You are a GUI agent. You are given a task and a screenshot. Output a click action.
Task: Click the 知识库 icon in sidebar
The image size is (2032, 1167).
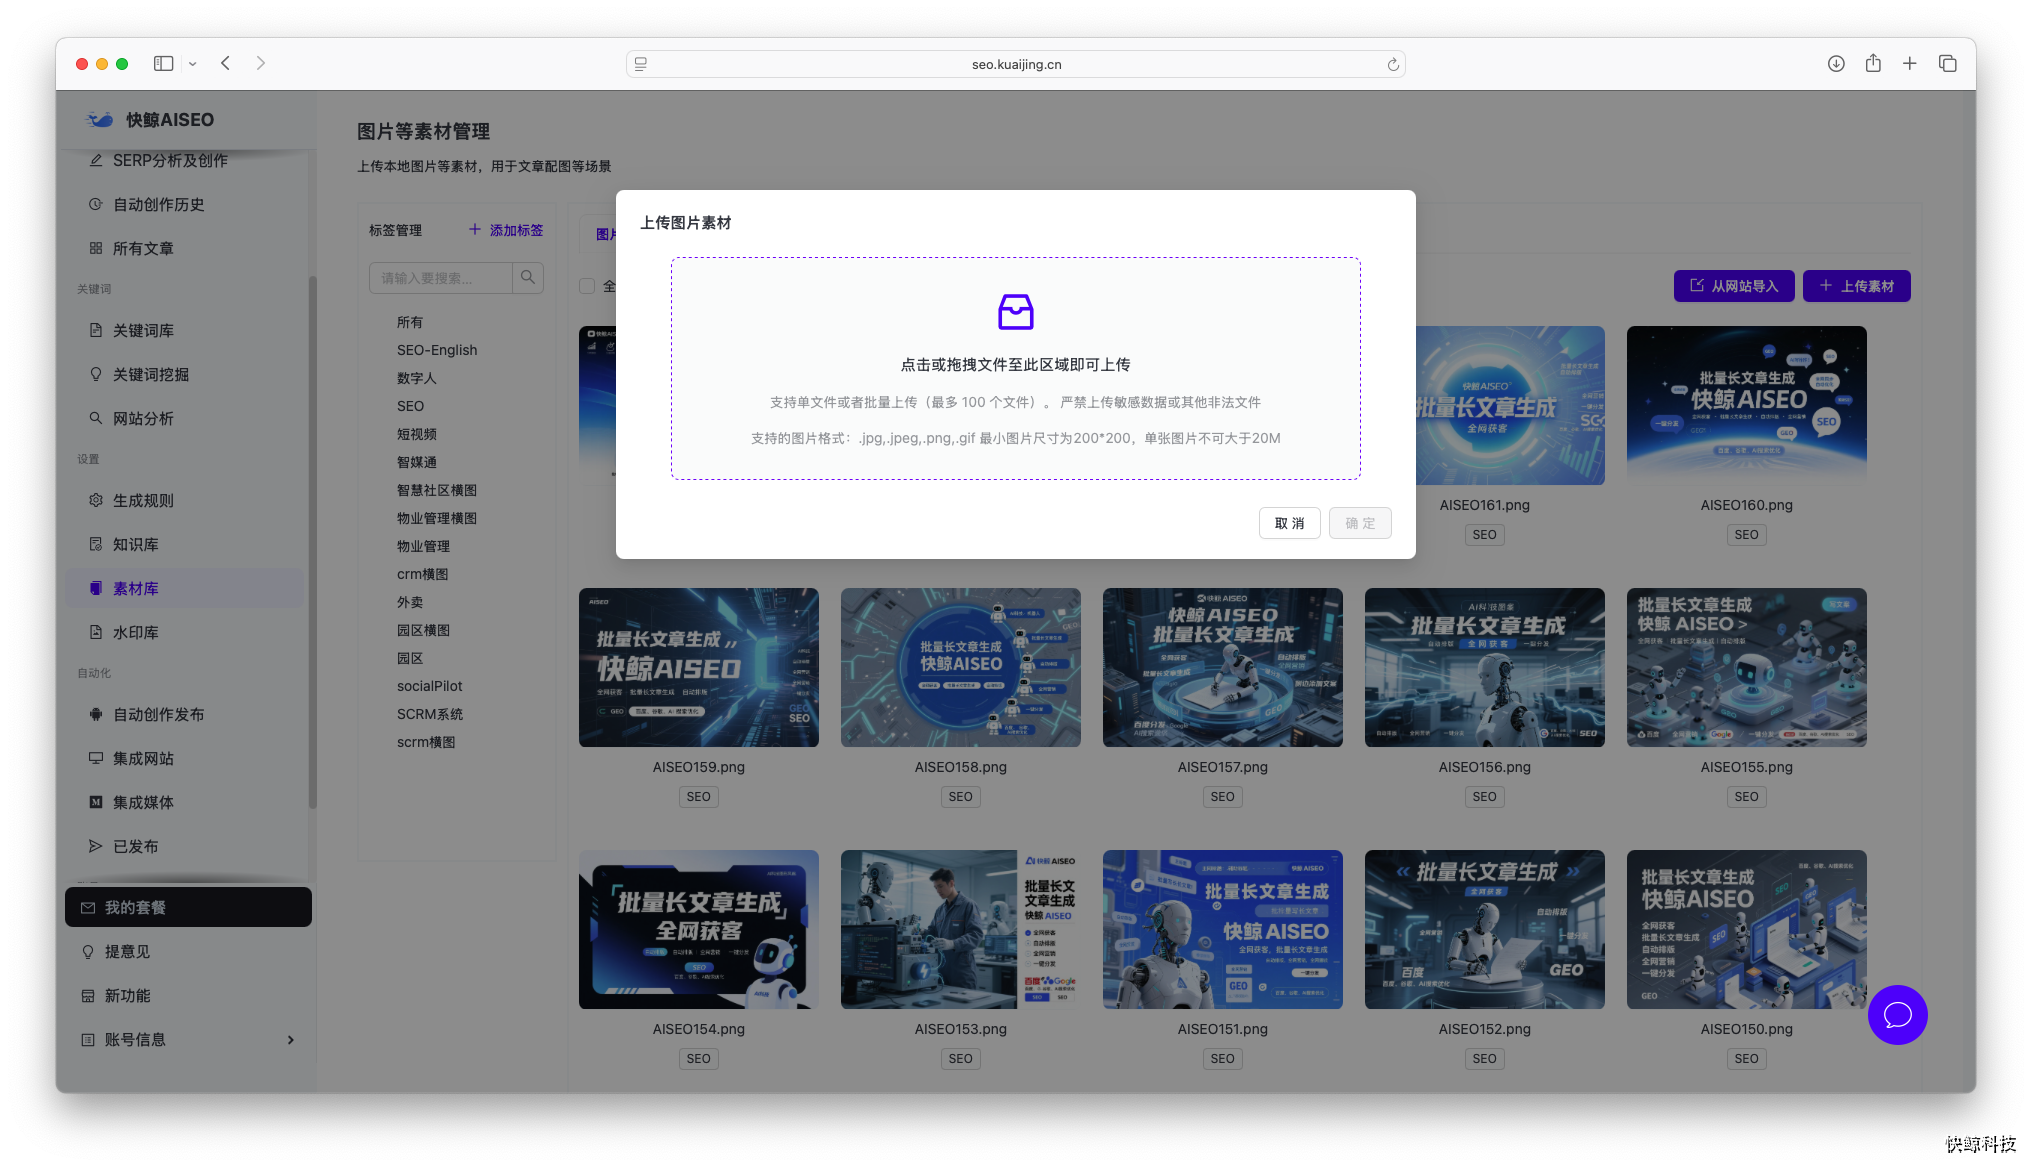point(96,544)
